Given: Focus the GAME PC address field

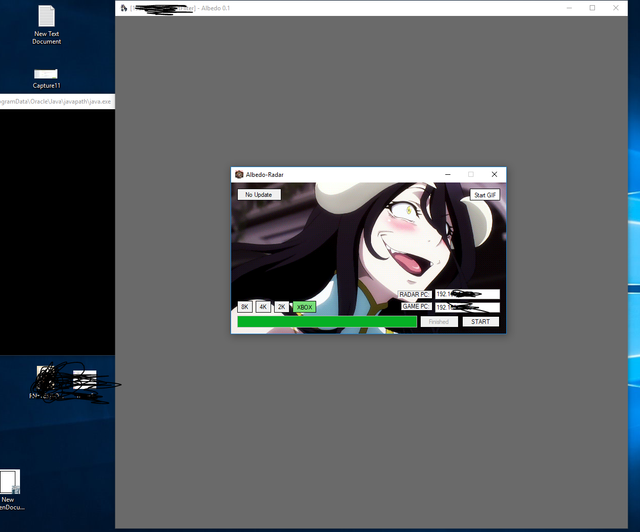Looking at the screenshot, I should (x=467, y=307).
